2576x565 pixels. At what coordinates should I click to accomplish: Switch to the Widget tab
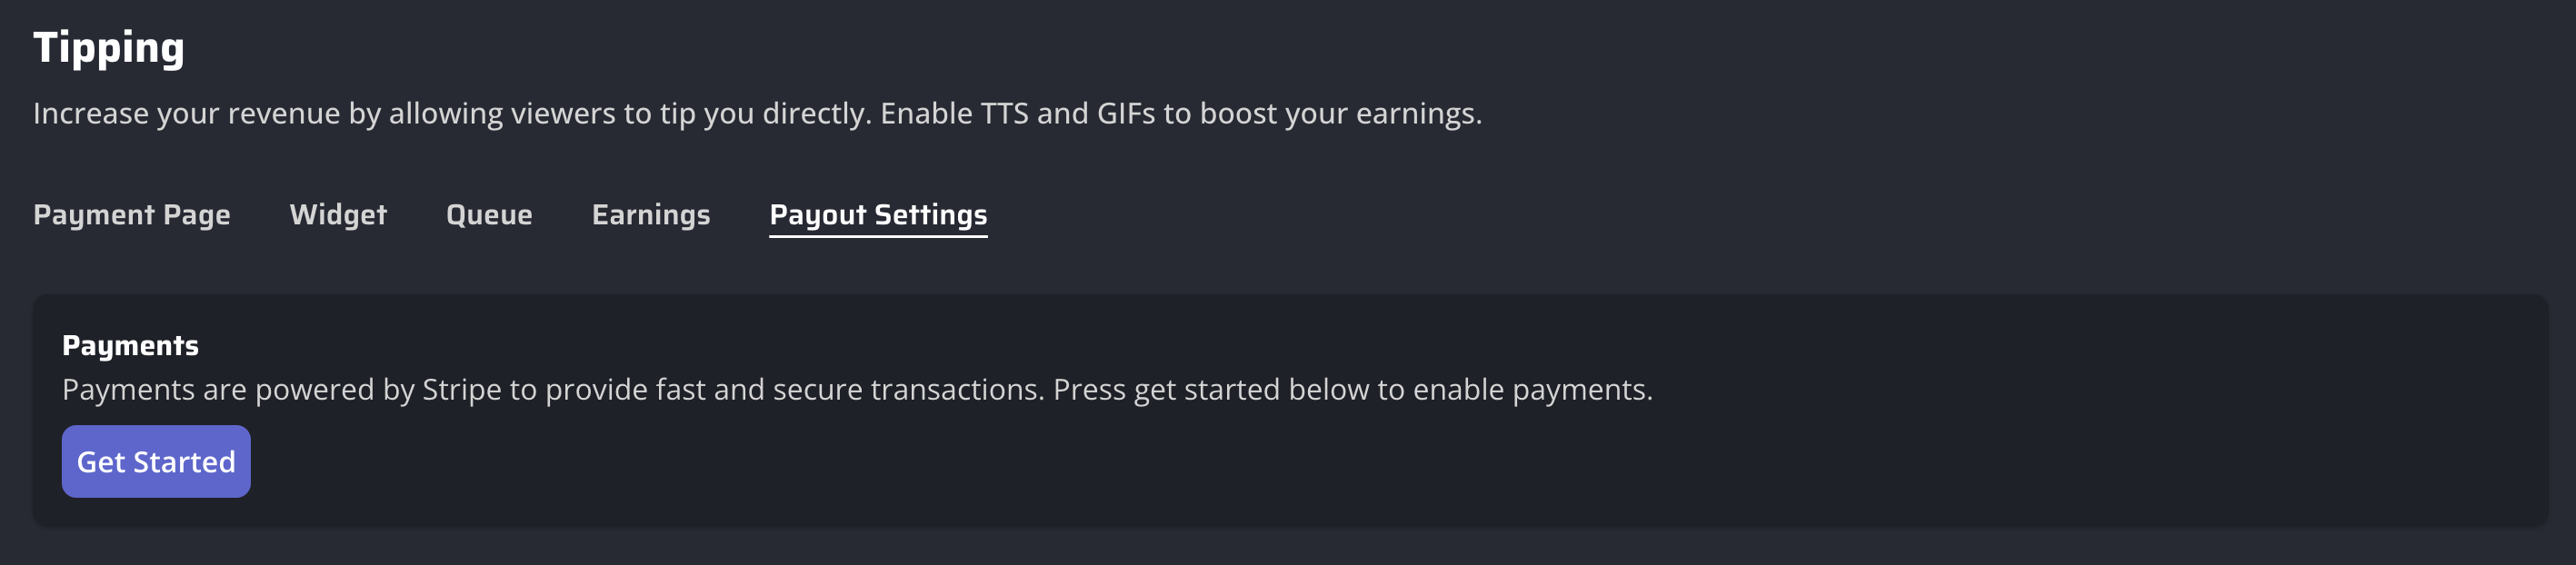pyautogui.click(x=338, y=215)
